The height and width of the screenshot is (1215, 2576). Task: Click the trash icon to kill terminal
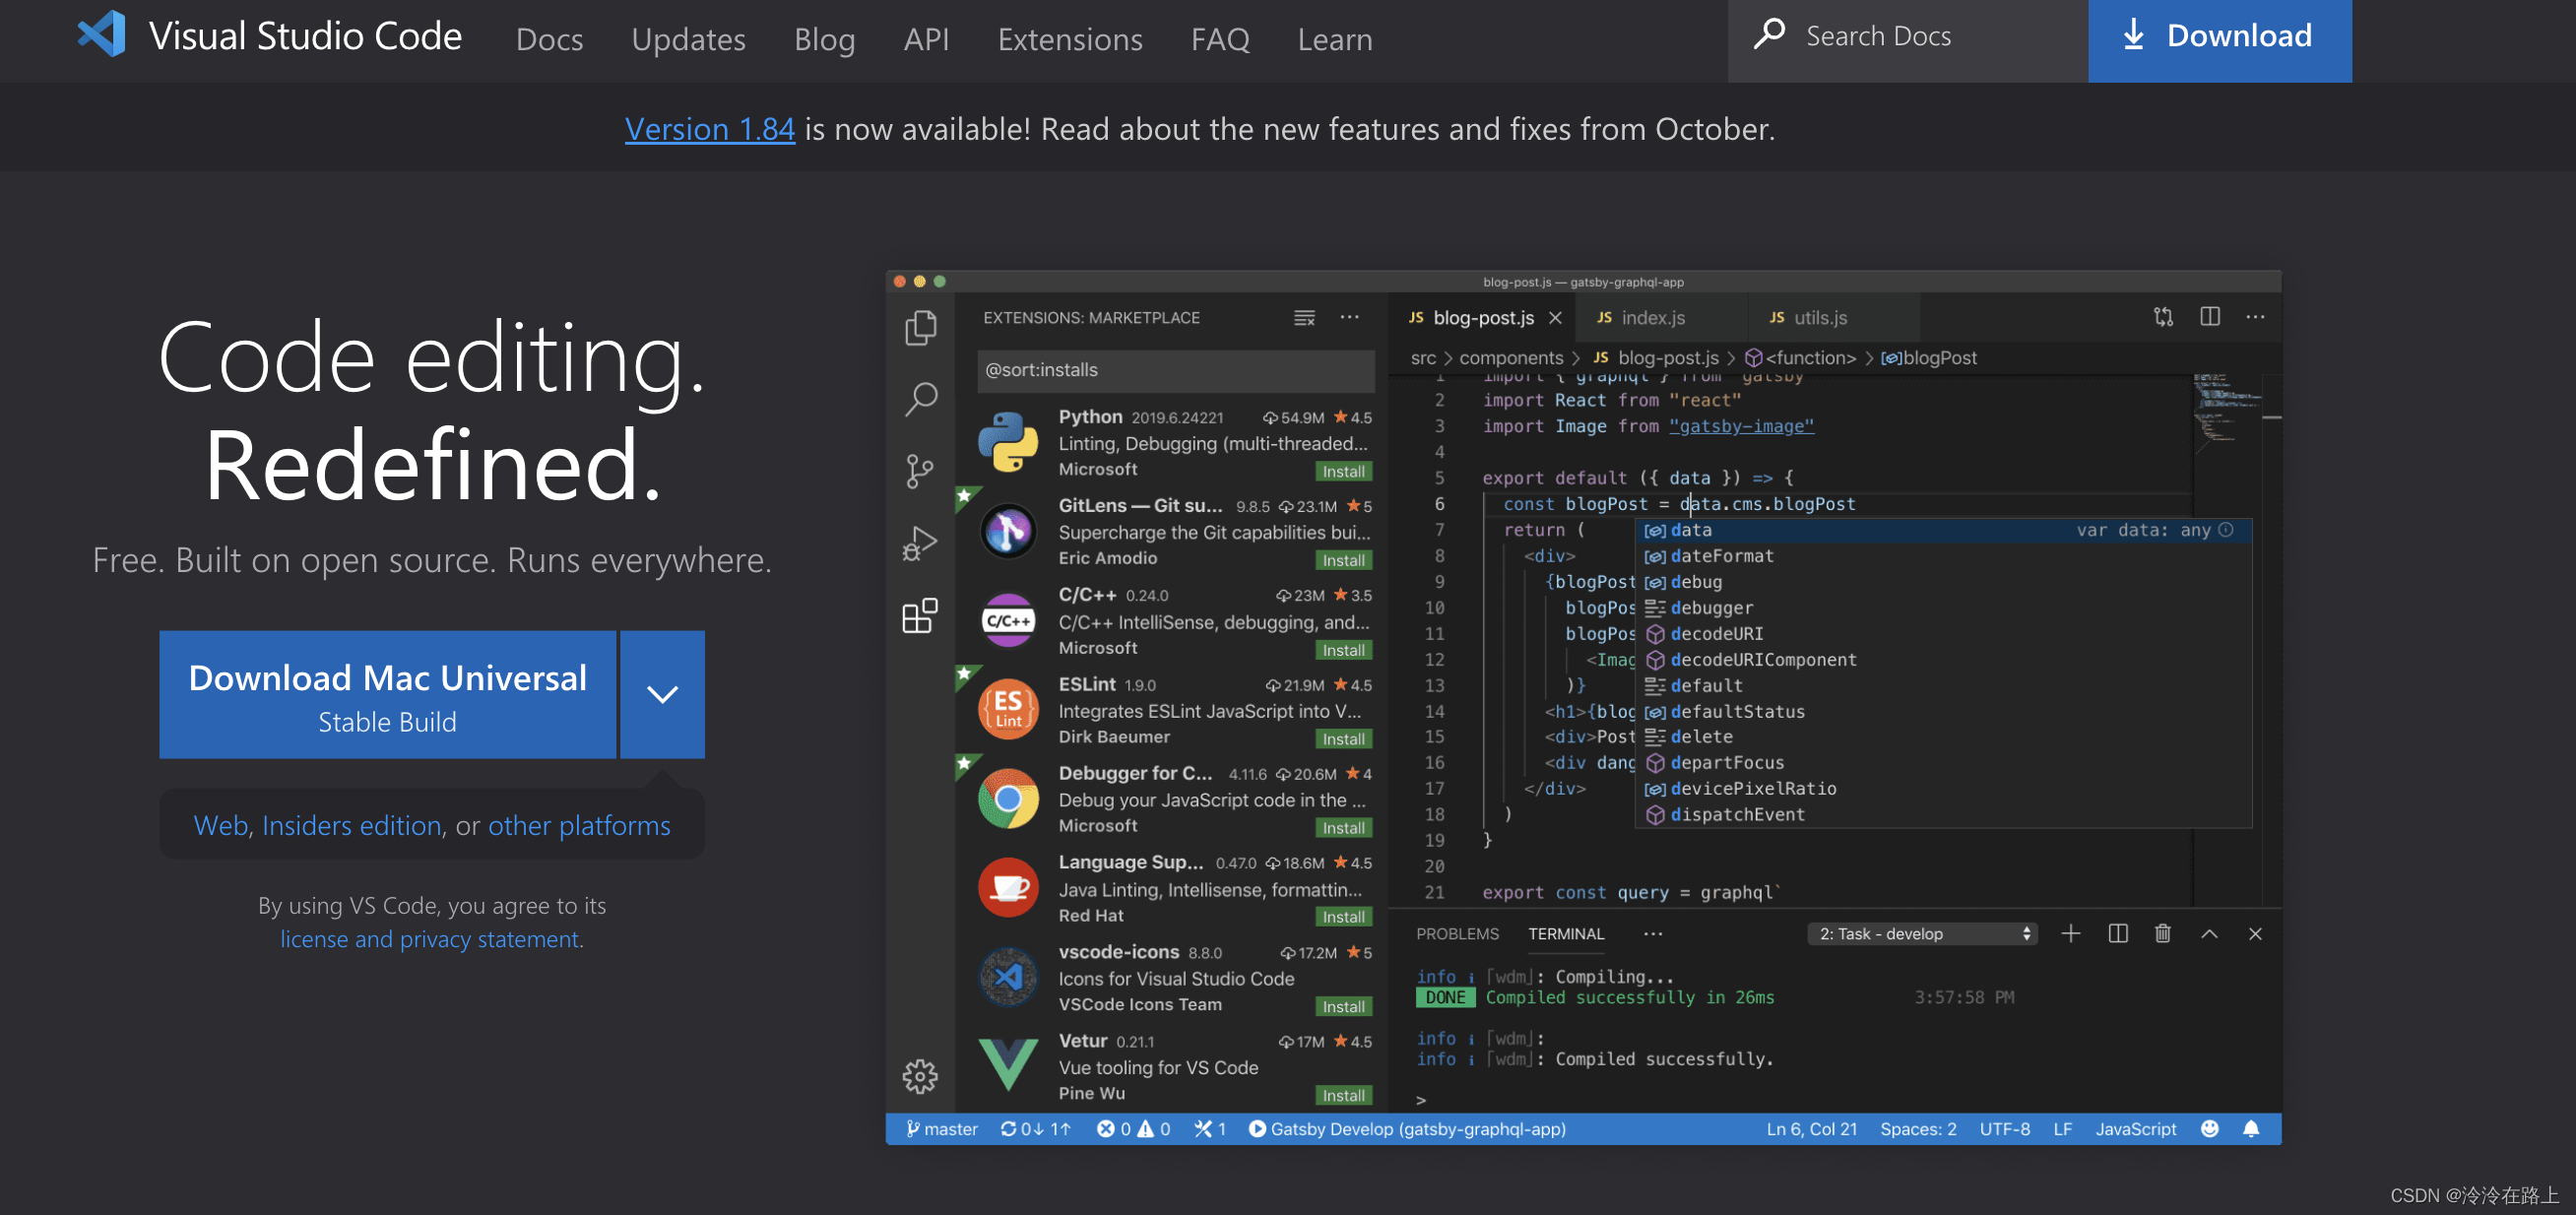click(2162, 933)
